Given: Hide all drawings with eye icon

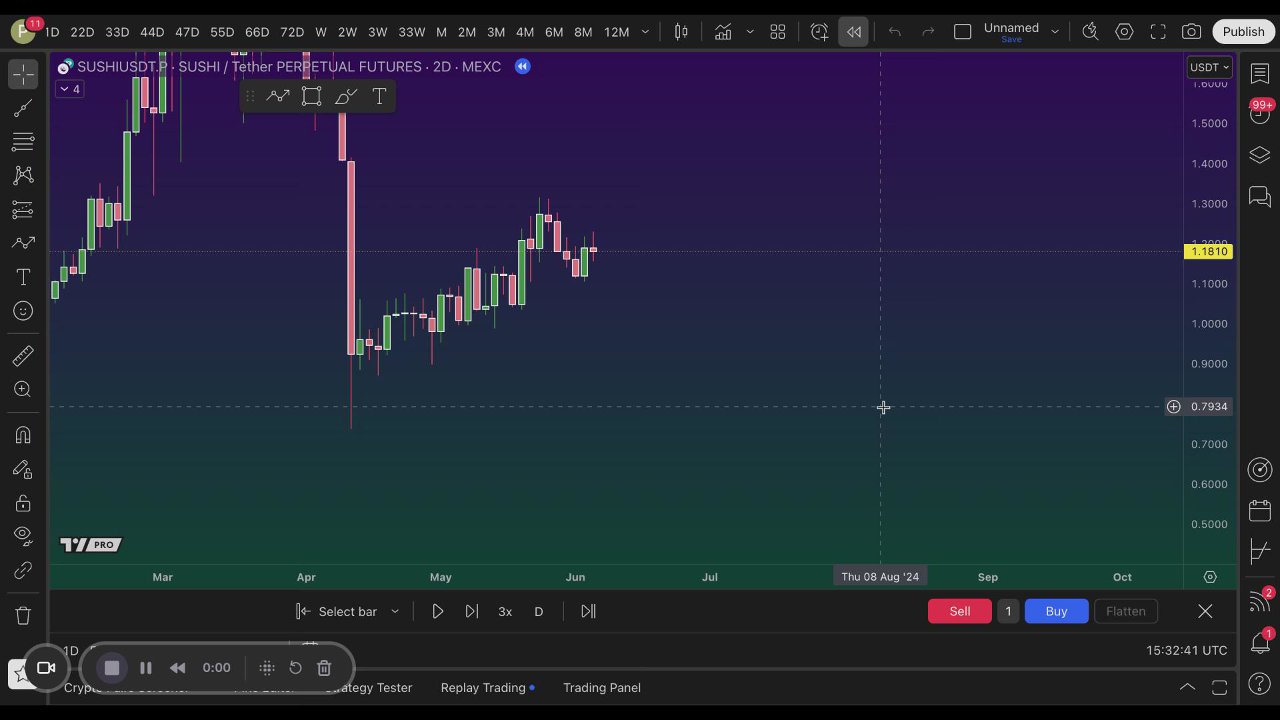Looking at the screenshot, I should 23,537.
